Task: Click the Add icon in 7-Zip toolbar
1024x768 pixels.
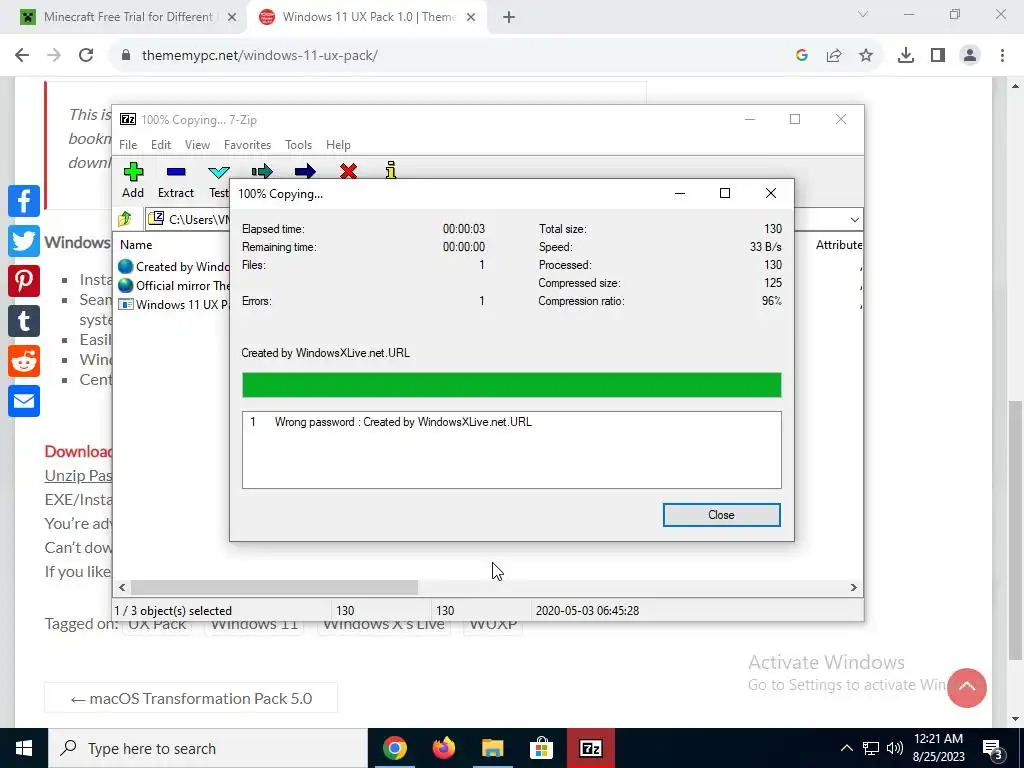Action: (133, 172)
